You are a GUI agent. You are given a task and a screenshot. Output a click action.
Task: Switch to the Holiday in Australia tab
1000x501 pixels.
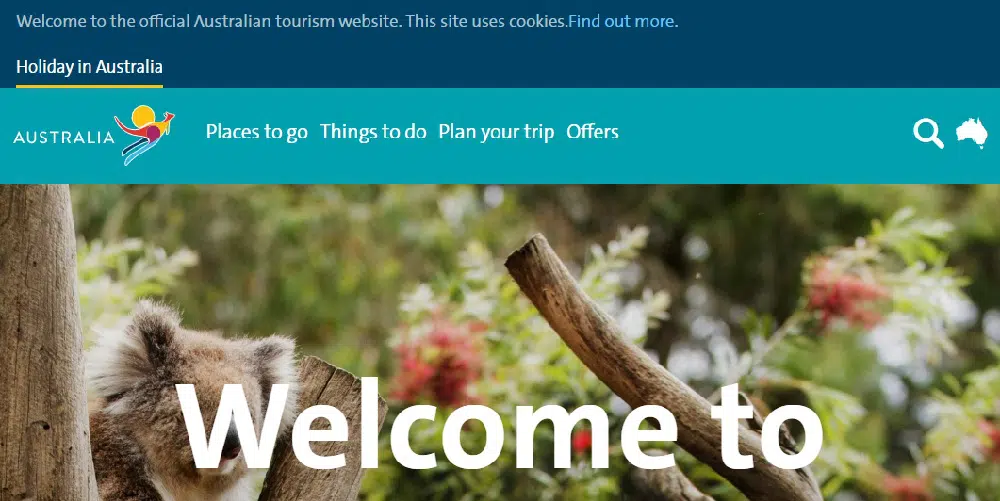(x=89, y=67)
